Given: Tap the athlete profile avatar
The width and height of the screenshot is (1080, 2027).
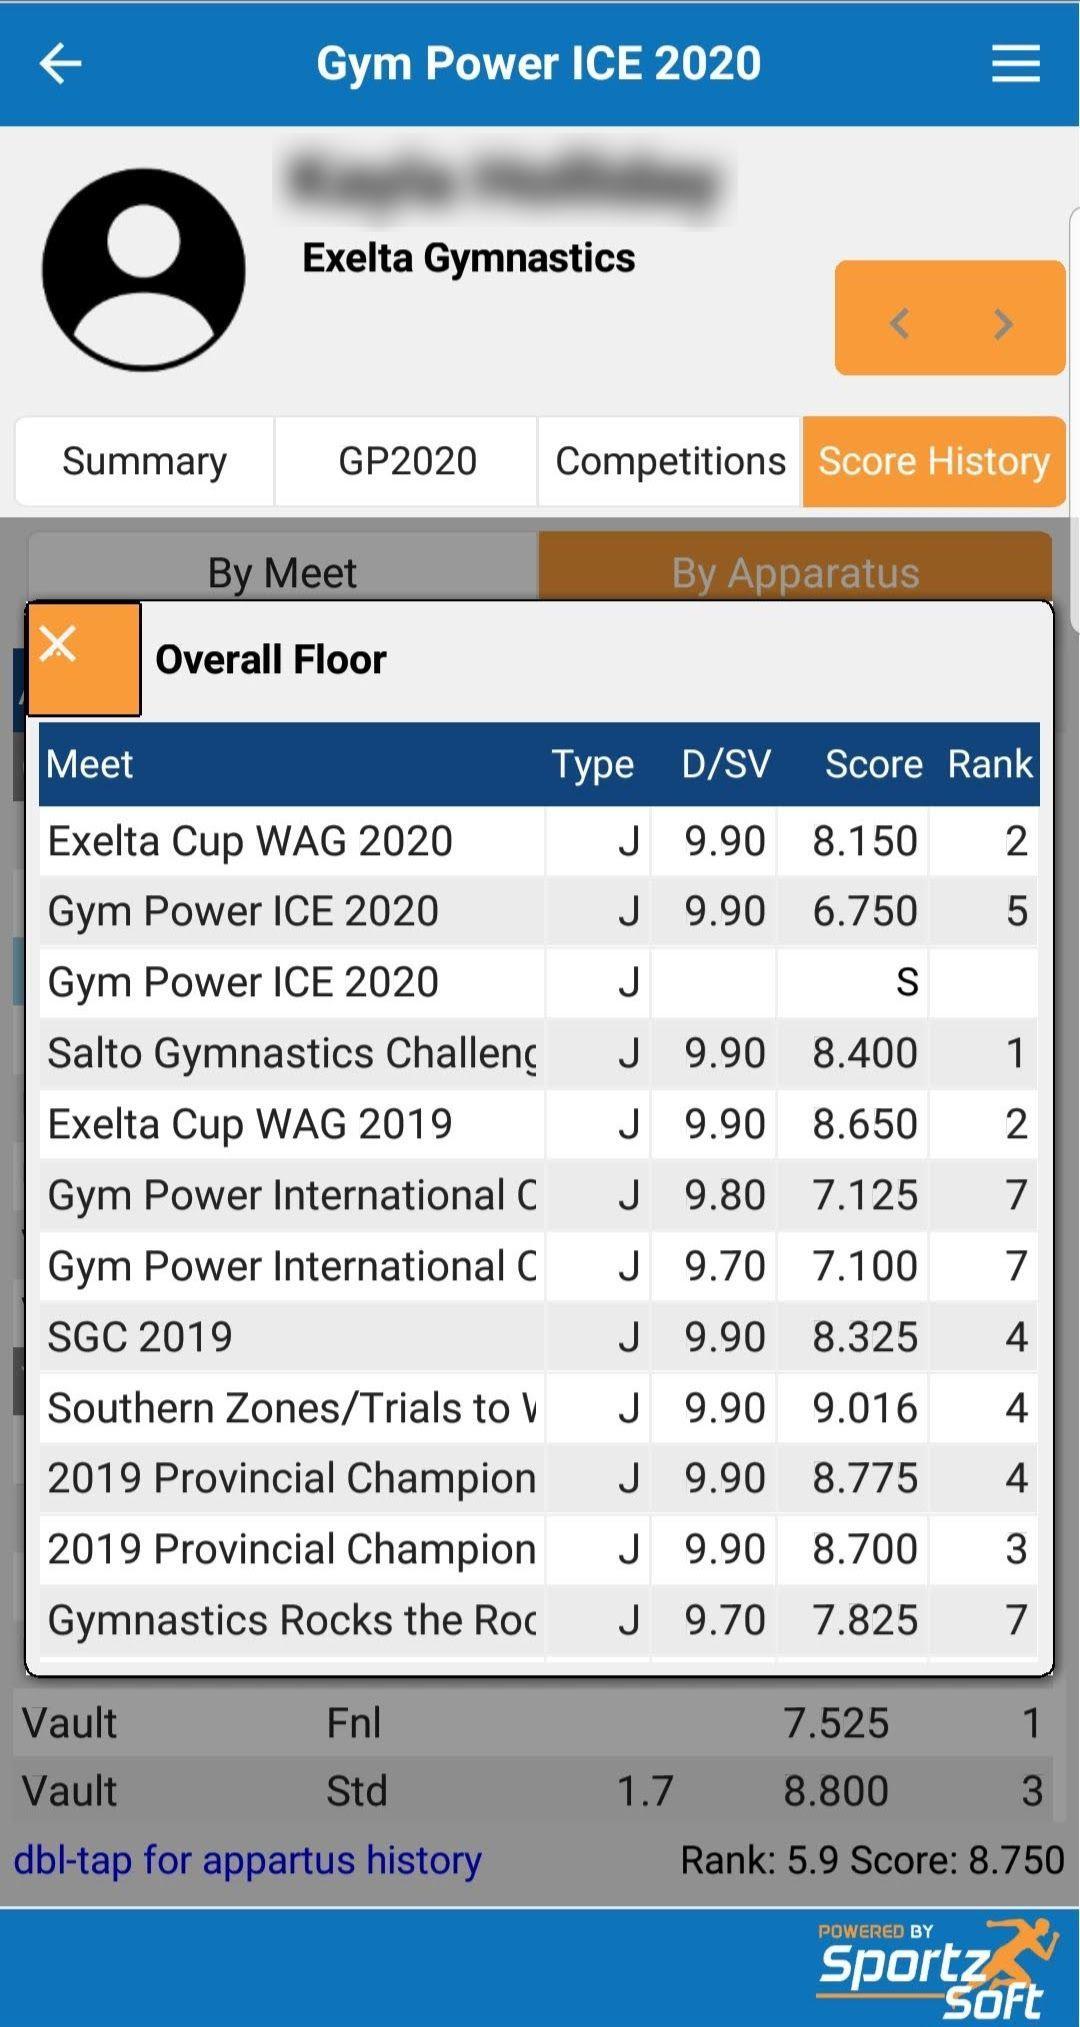Looking at the screenshot, I should tap(144, 268).
